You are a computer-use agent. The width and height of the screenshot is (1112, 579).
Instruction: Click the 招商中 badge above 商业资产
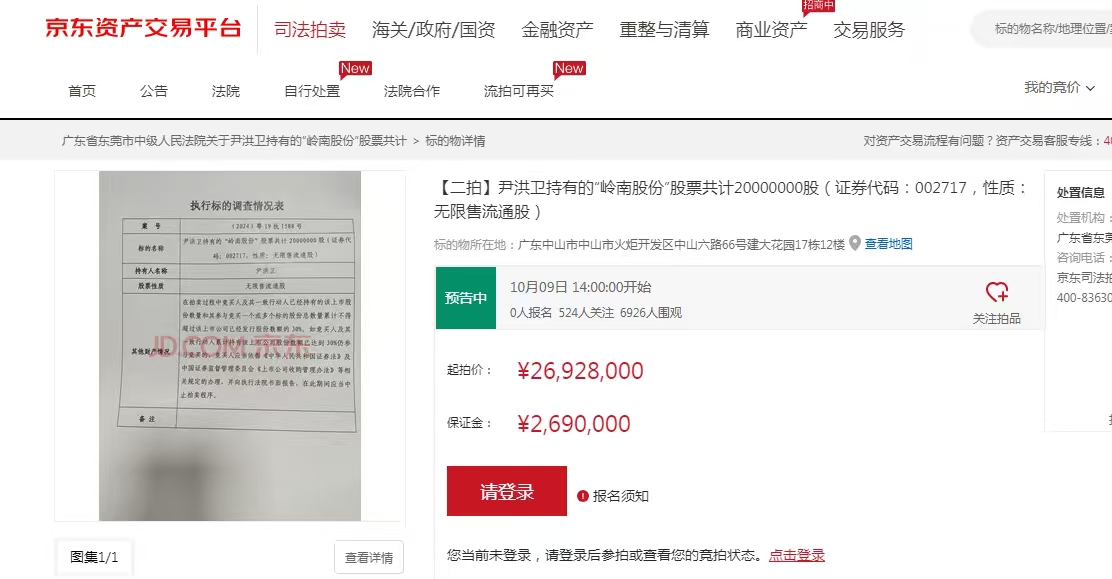click(x=818, y=6)
